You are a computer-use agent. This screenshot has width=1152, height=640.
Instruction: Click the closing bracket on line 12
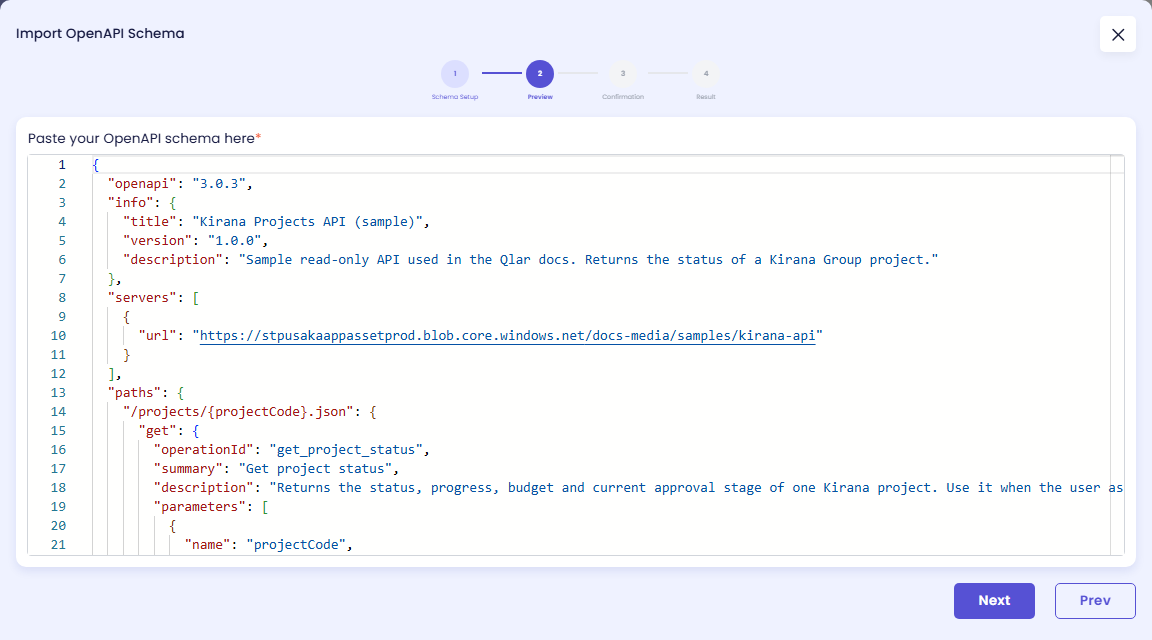[111, 374]
